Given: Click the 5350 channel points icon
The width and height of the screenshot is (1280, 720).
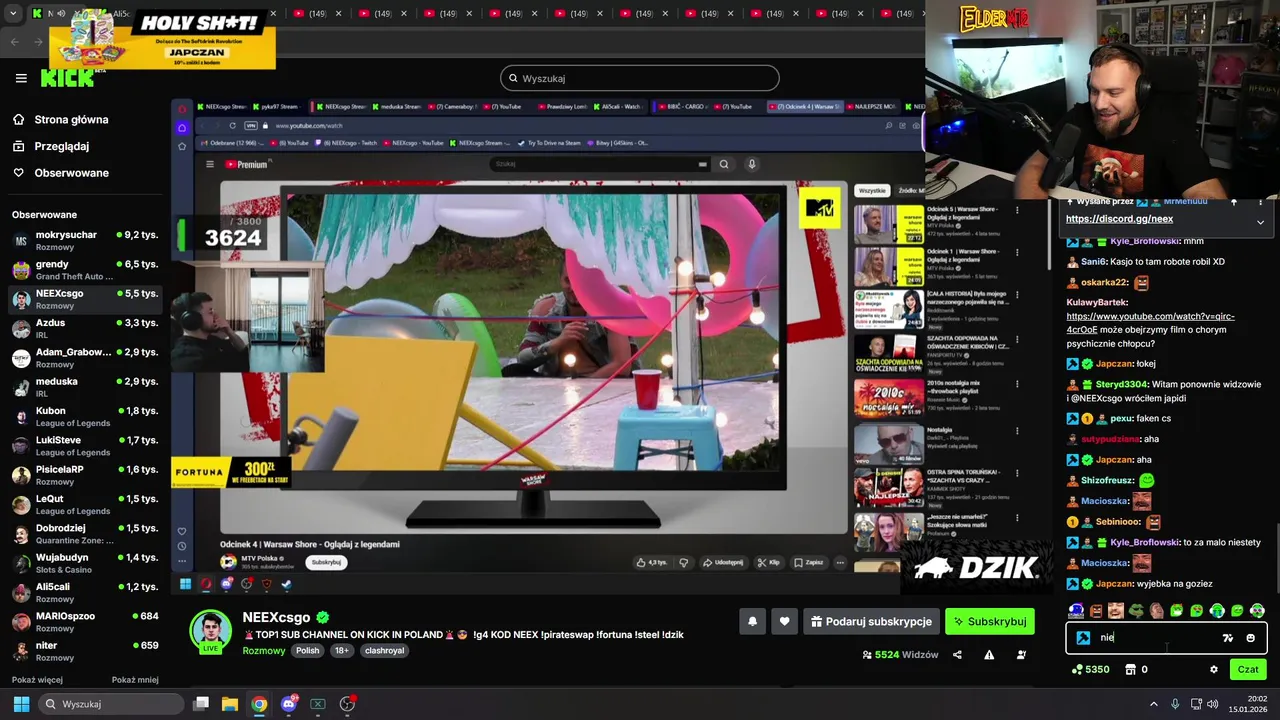Looking at the screenshot, I should click(x=1077, y=670).
